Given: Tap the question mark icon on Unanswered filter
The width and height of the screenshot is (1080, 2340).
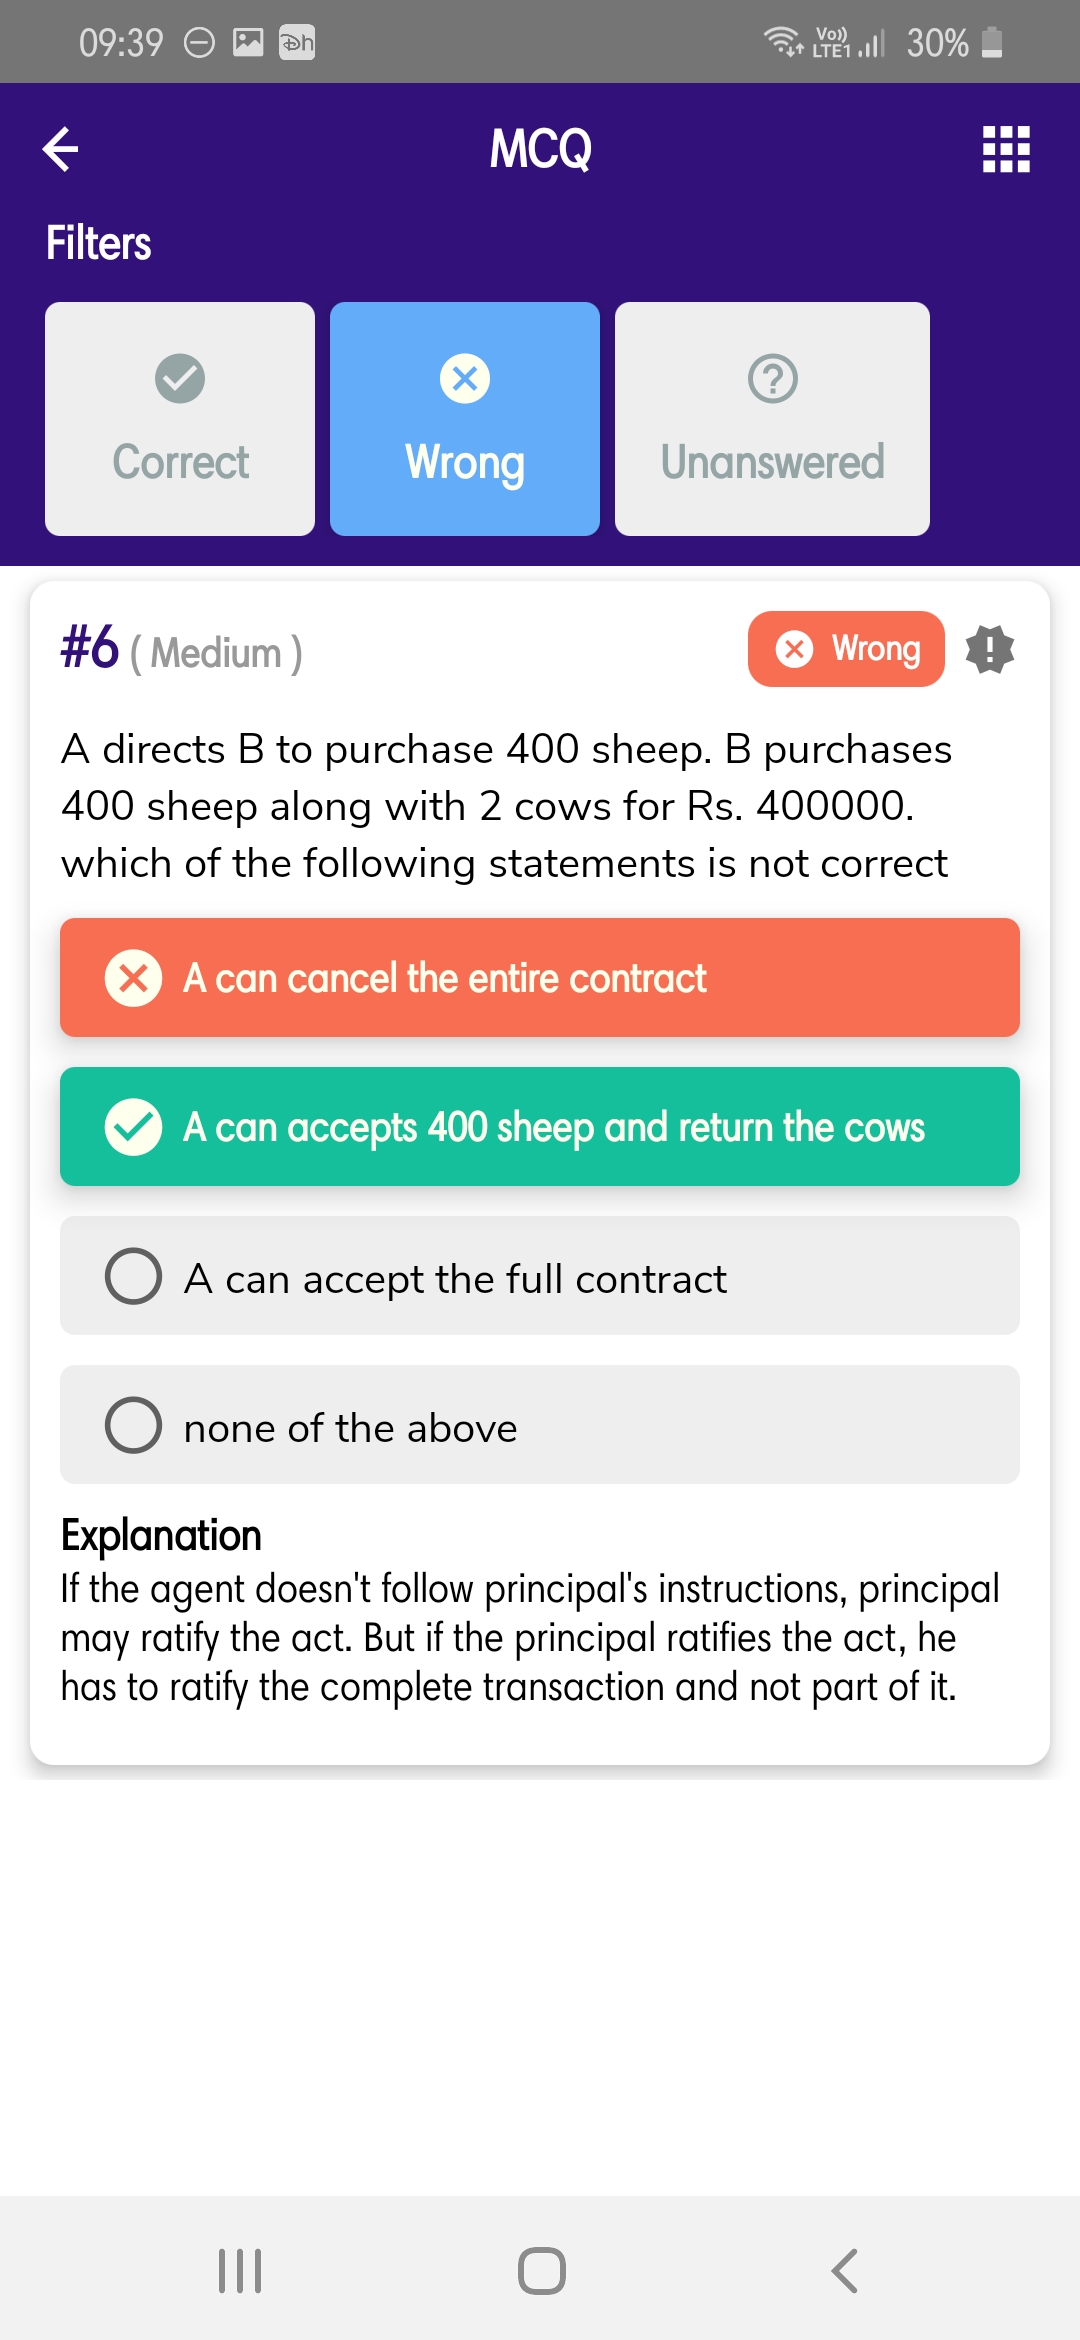Looking at the screenshot, I should click(x=773, y=379).
